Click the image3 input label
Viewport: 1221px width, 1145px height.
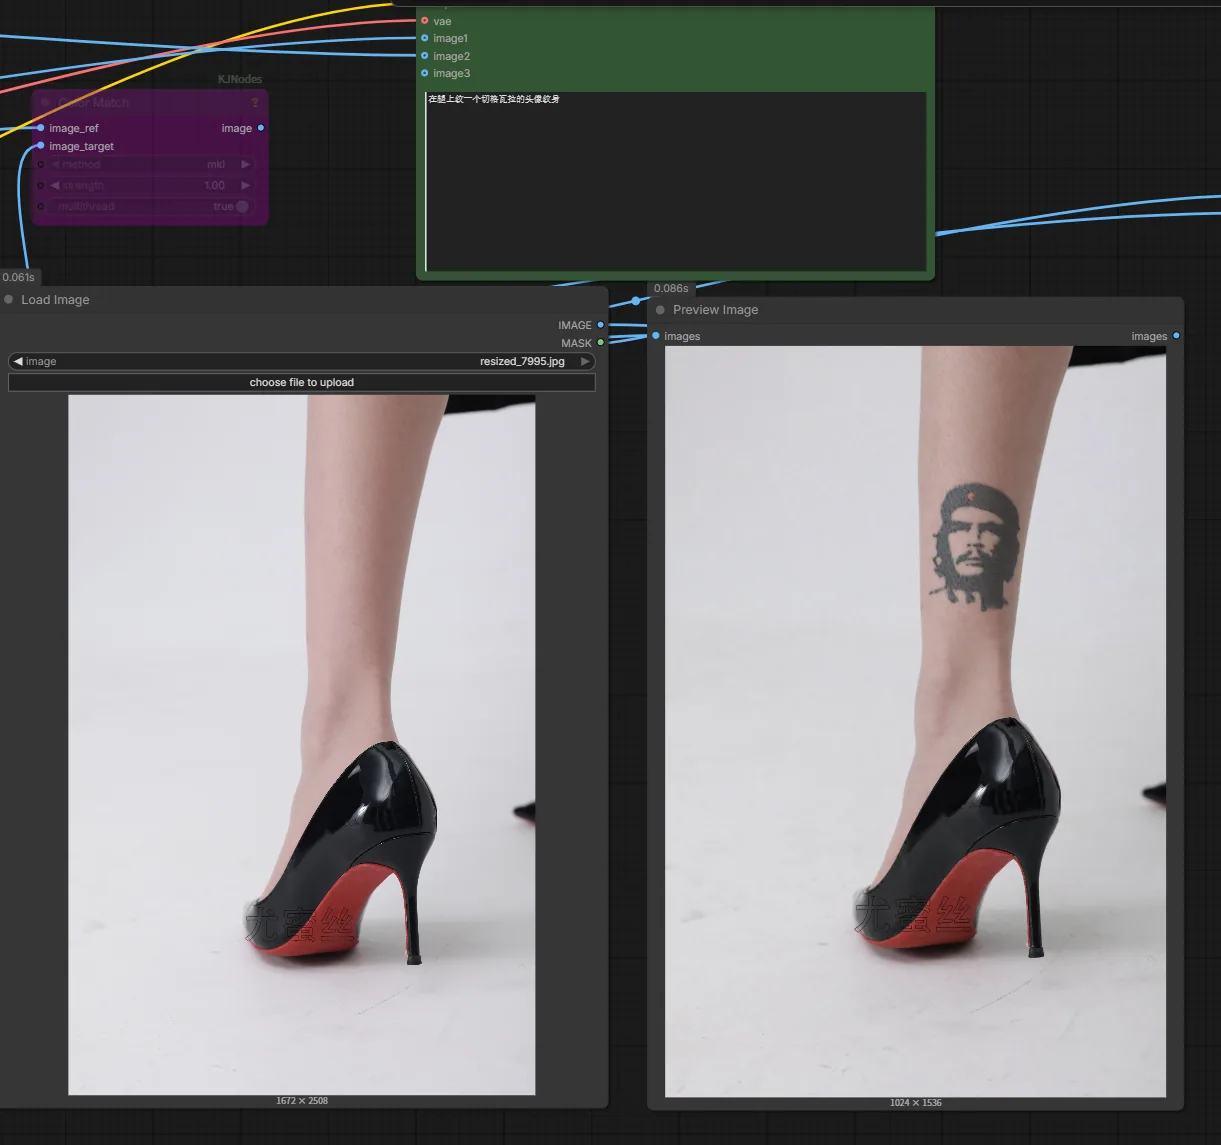(x=451, y=73)
